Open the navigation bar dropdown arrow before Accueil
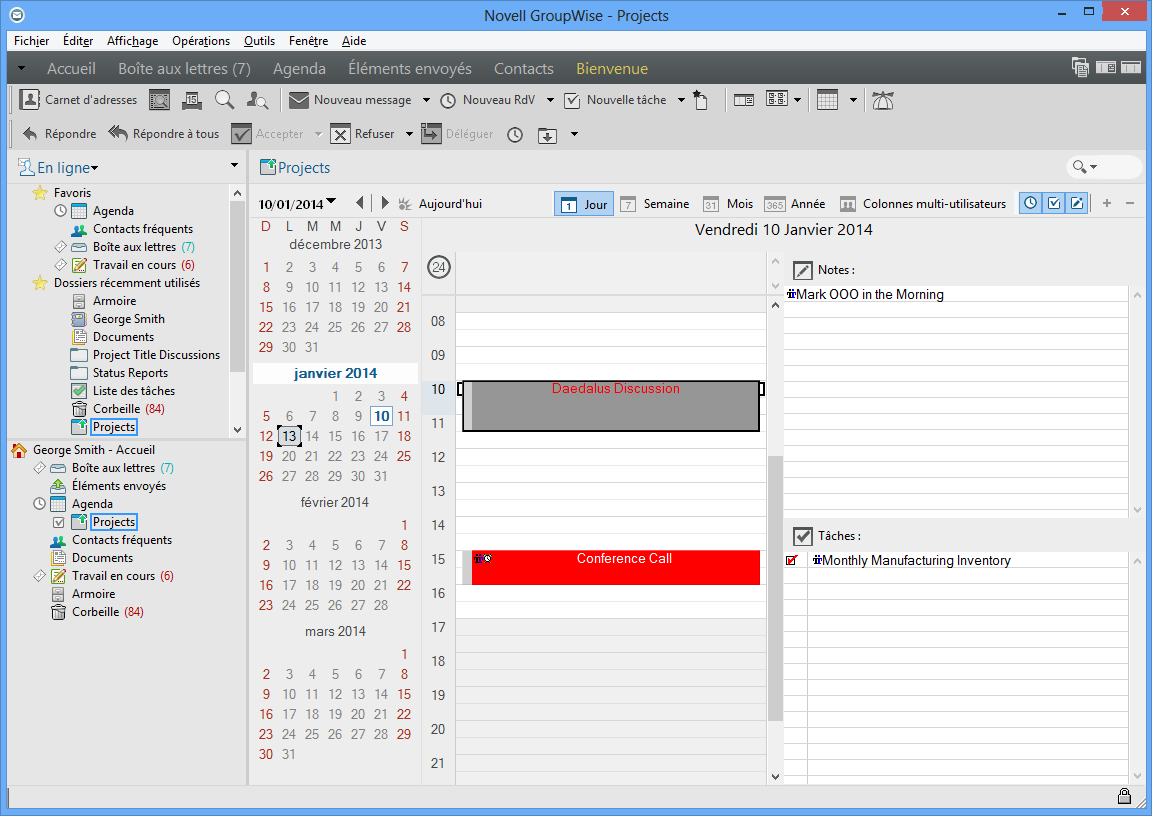The image size is (1152, 816). (x=21, y=68)
